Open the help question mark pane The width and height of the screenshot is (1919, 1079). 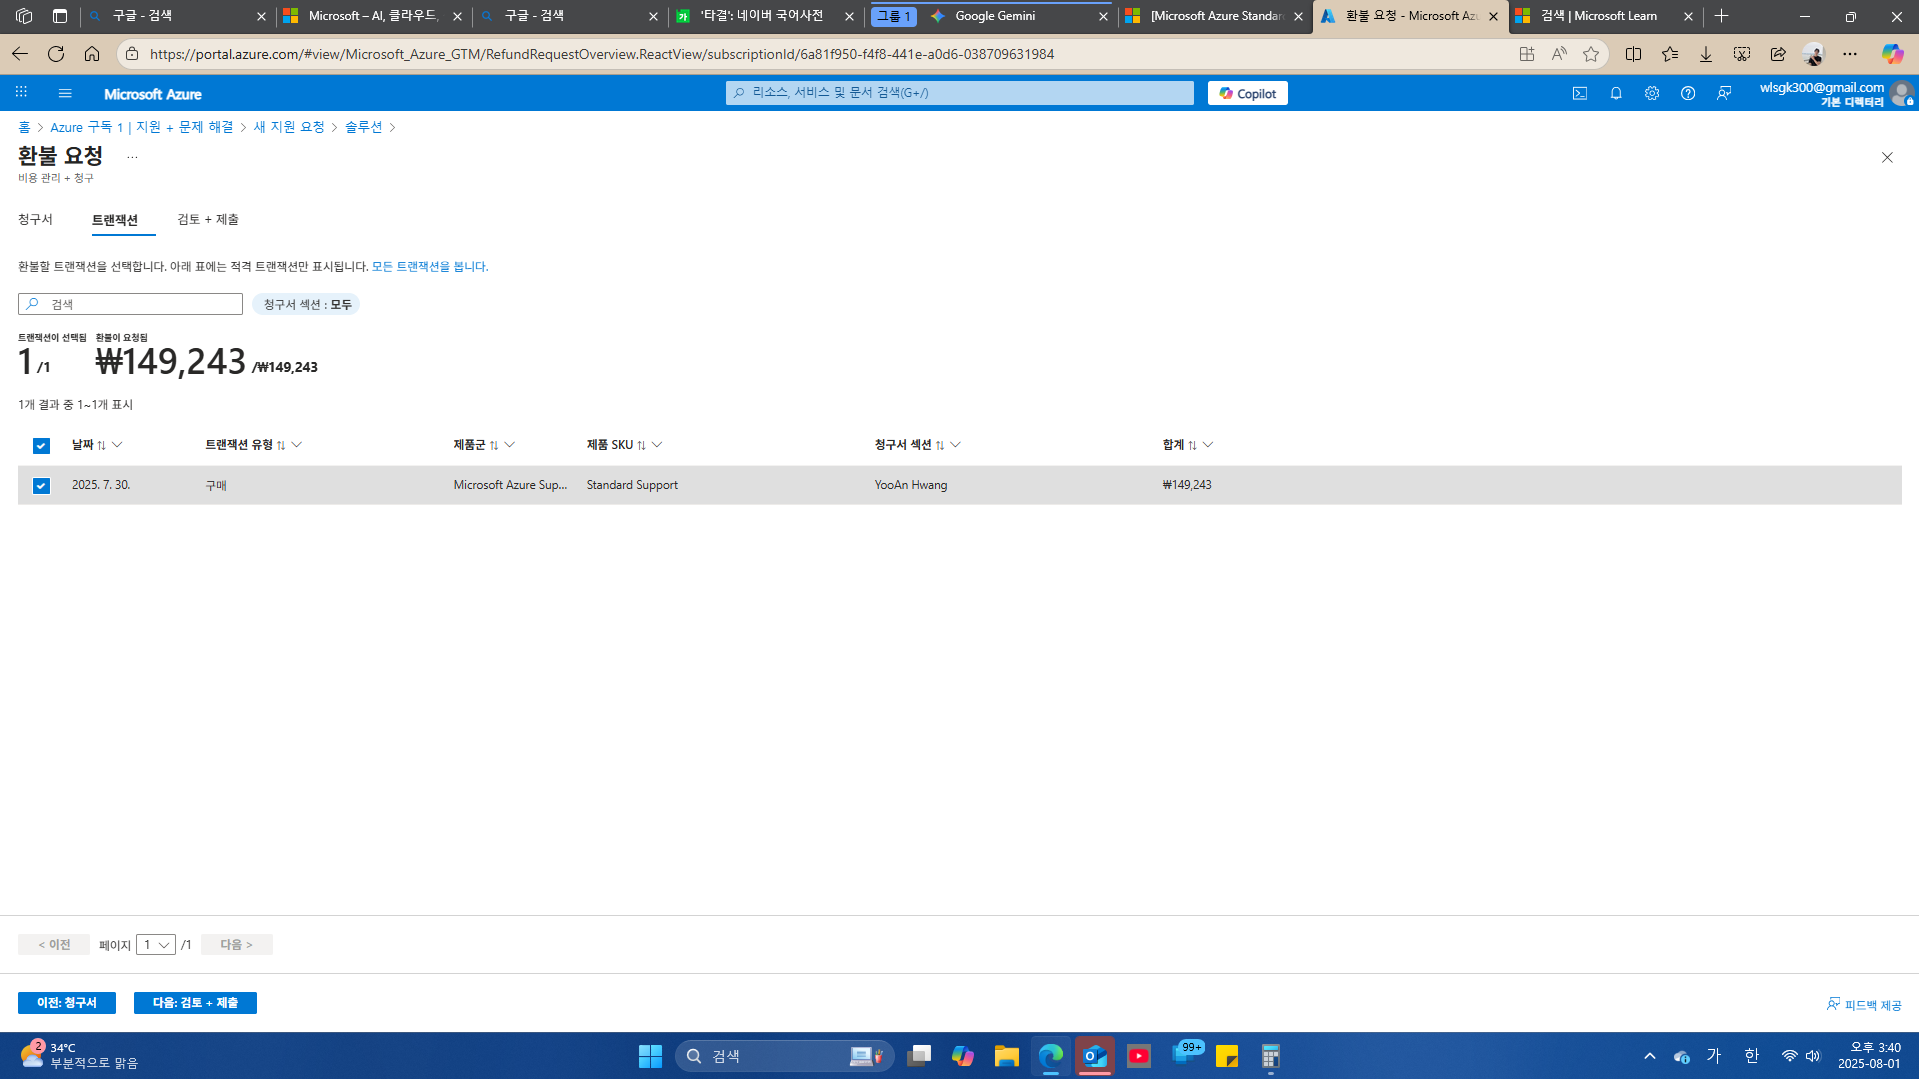point(1688,93)
